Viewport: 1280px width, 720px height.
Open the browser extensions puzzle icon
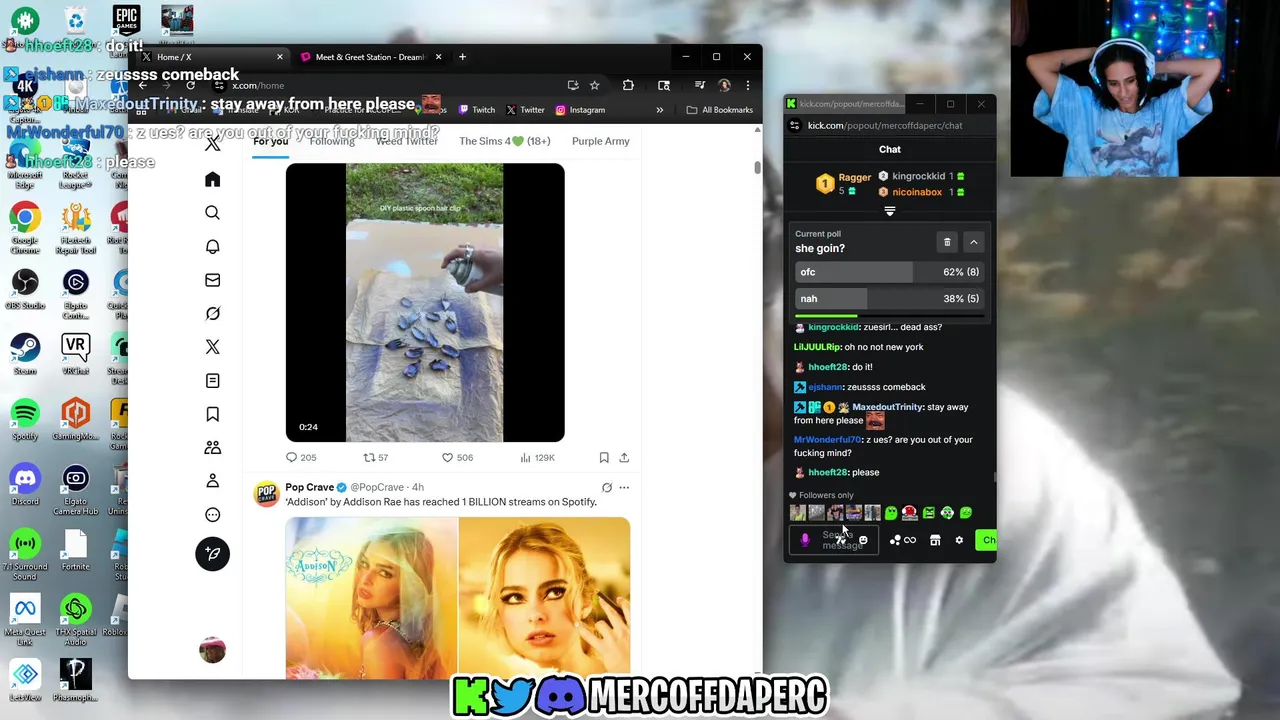[628, 85]
